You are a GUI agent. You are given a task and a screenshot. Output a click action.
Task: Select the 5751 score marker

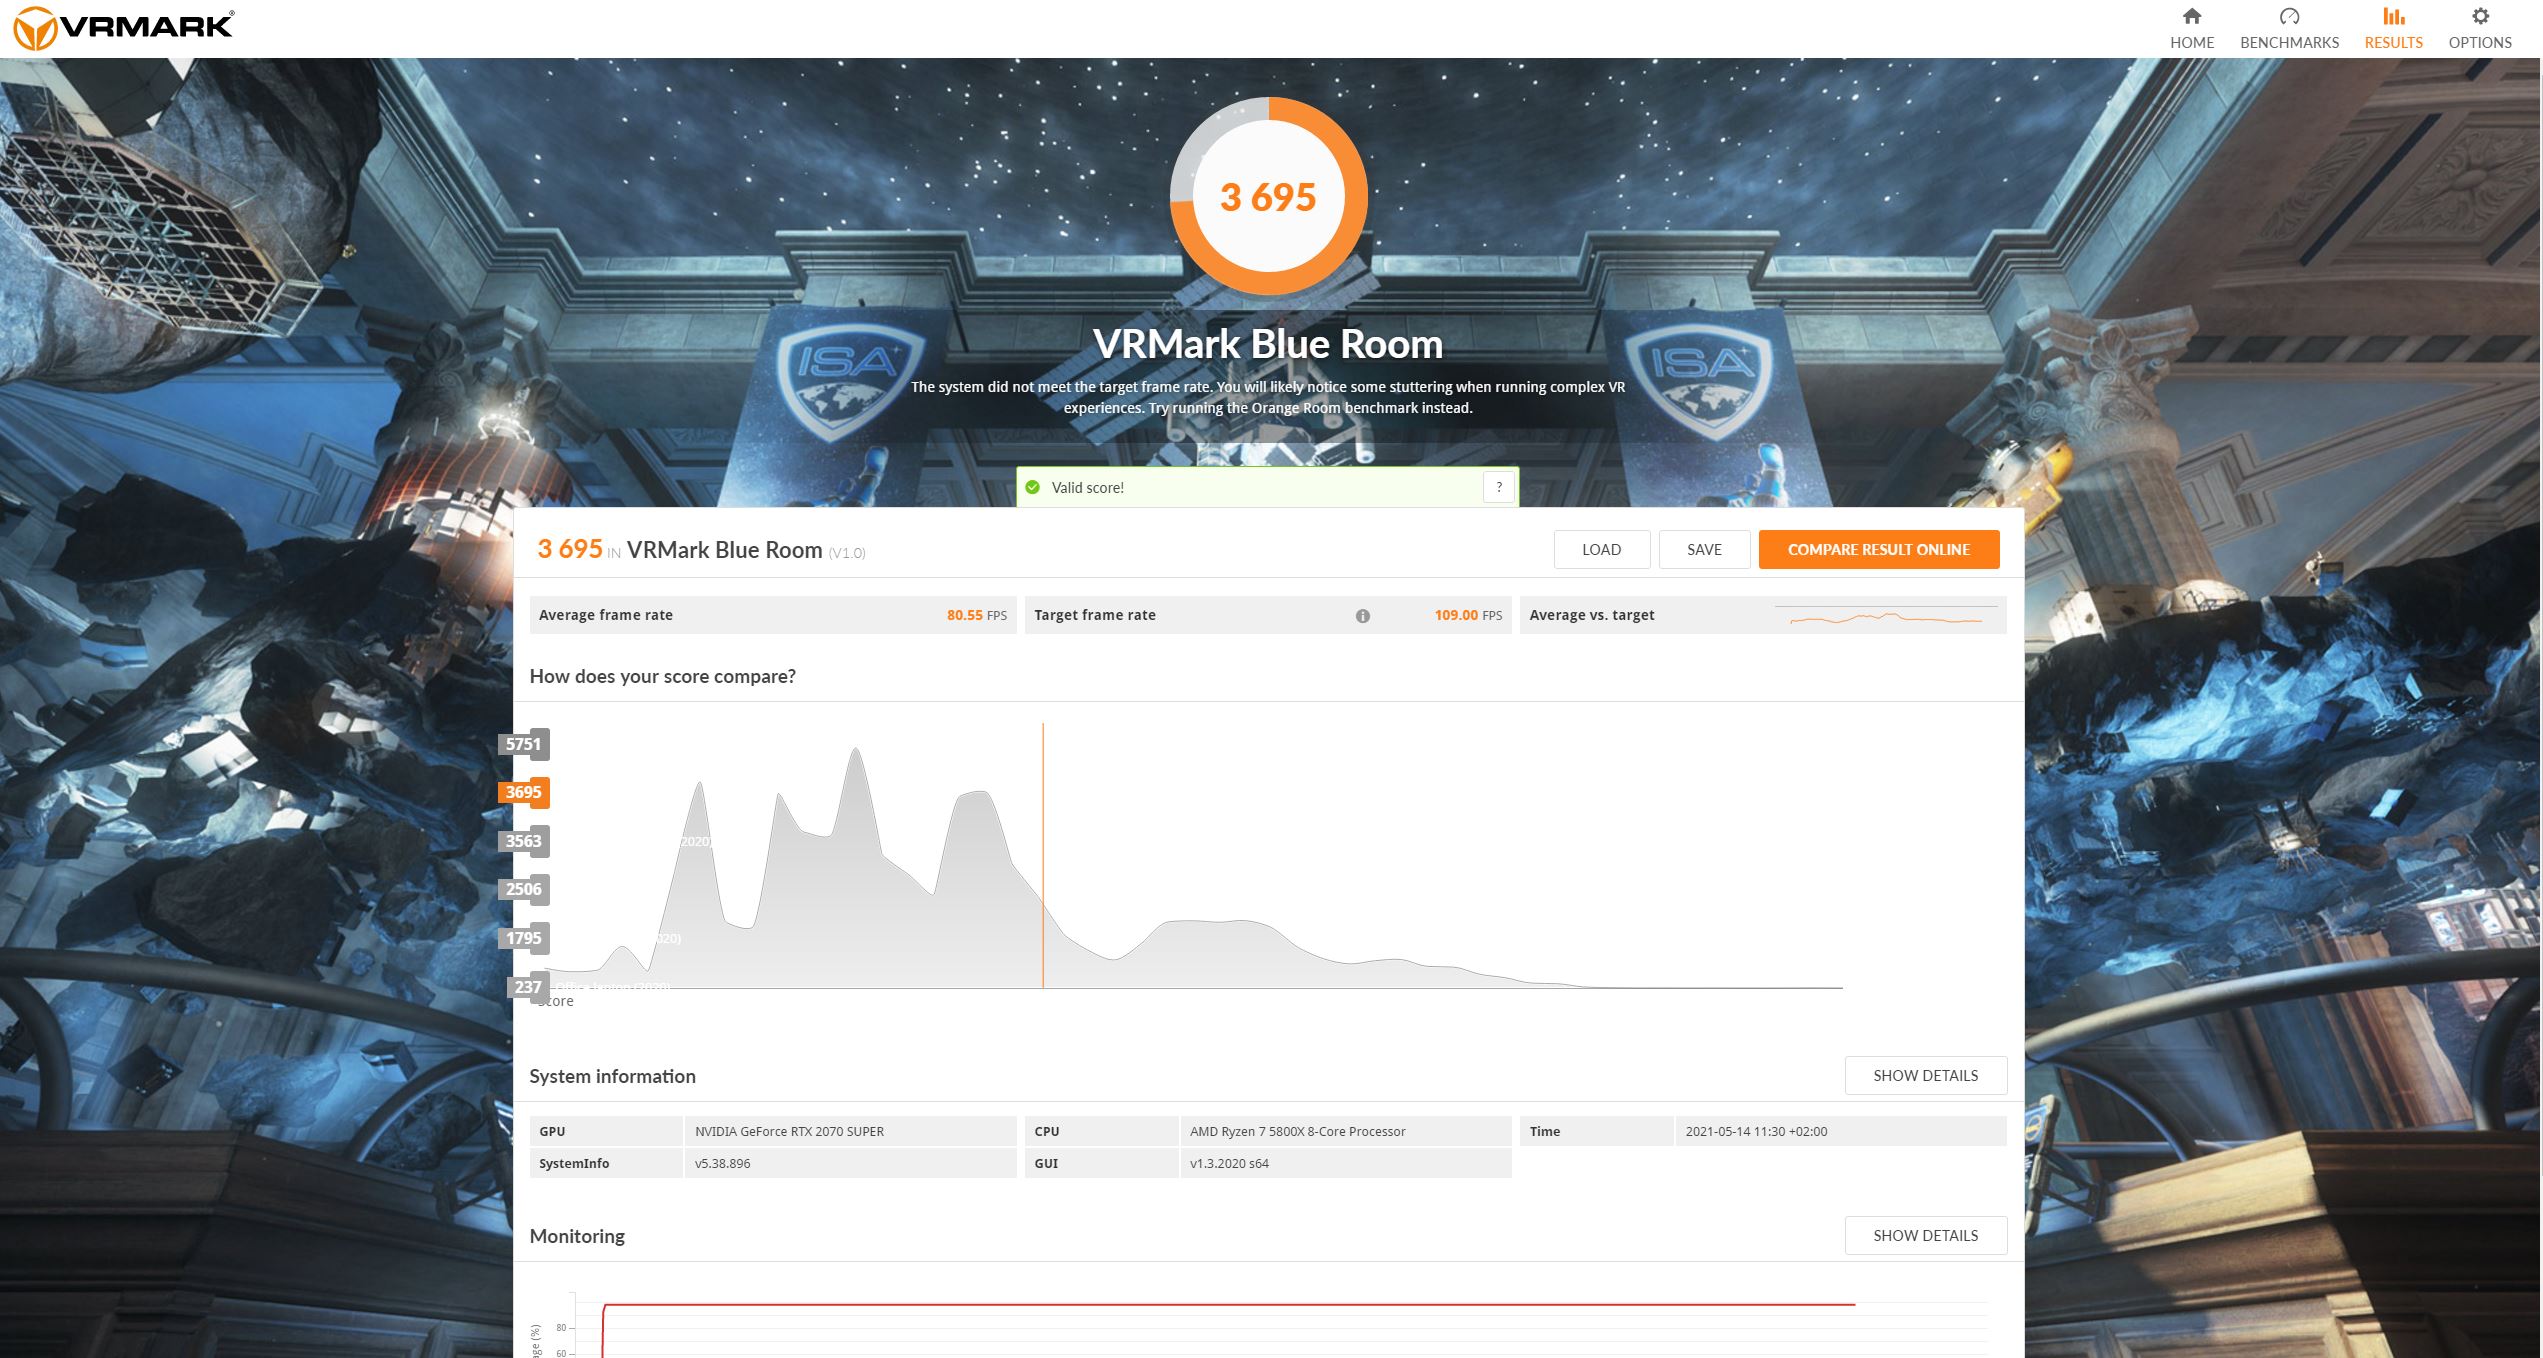pyautogui.click(x=524, y=744)
